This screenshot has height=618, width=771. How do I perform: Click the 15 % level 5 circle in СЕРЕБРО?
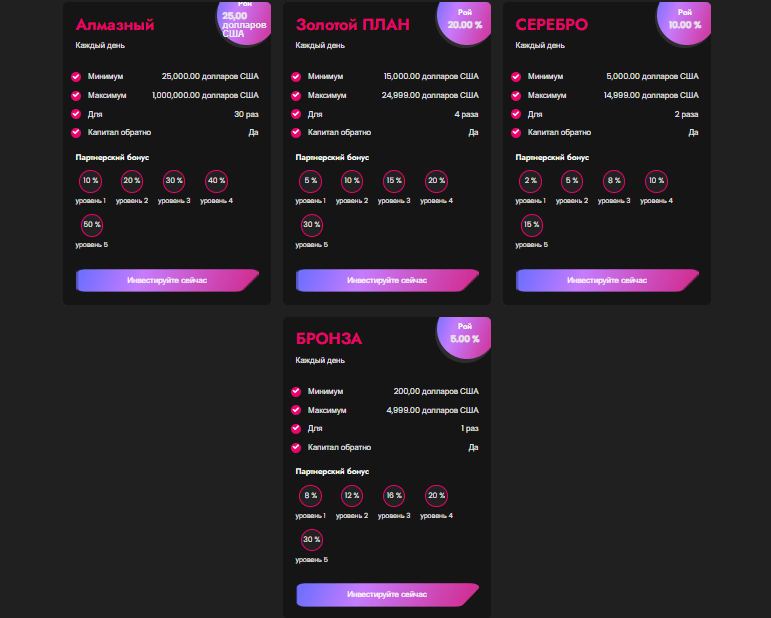(532, 225)
